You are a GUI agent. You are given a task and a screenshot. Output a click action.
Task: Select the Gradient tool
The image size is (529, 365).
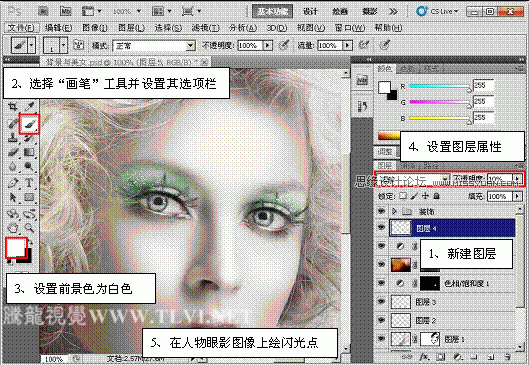30,152
